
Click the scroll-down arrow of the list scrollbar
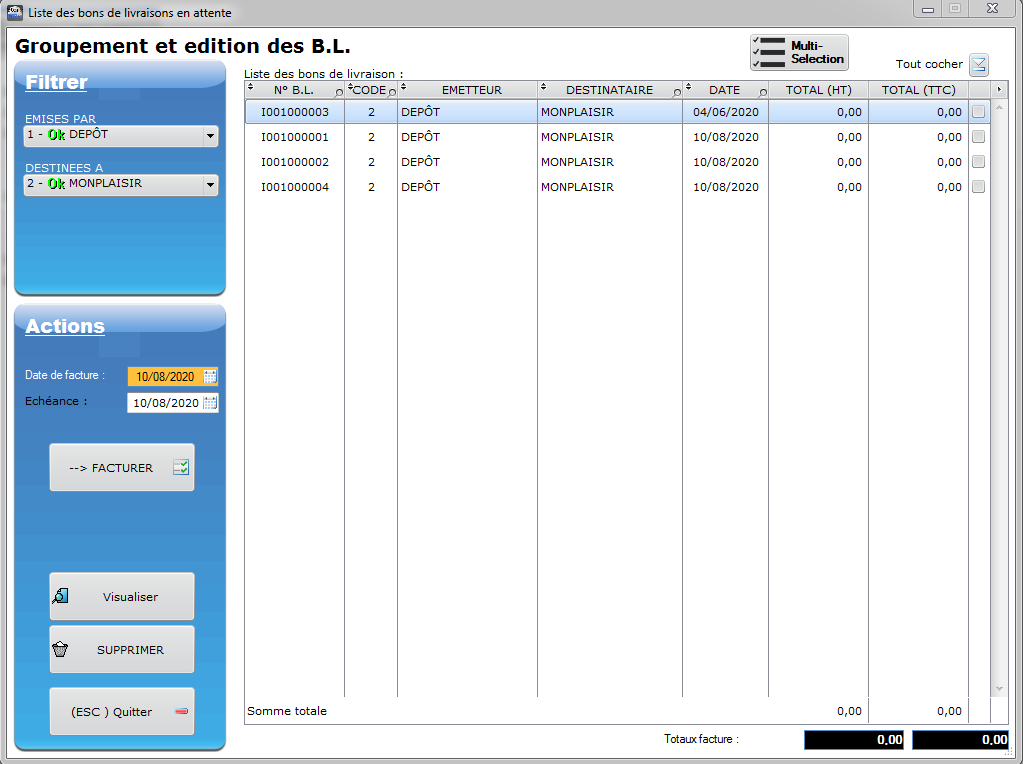tap(998, 689)
